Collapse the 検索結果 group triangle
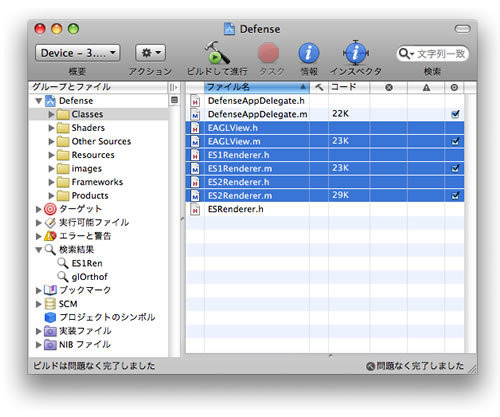 point(39,250)
